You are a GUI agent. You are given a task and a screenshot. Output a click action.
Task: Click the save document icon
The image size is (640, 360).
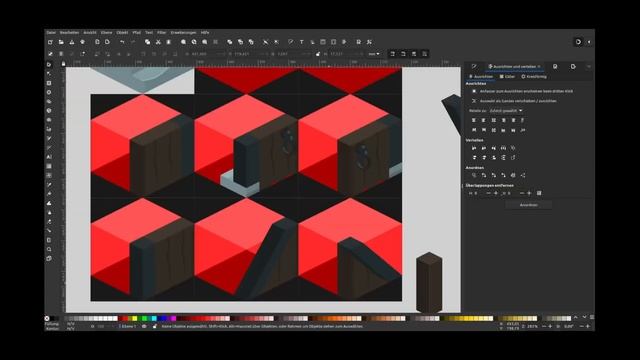[x=71, y=42]
